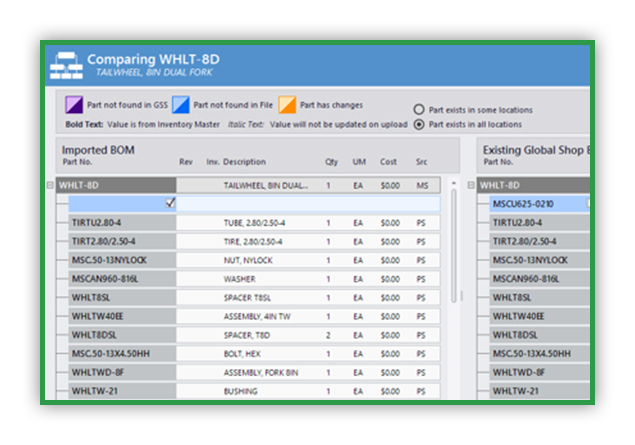Select MSCAN960-816L in Imported BOM

tap(122, 279)
